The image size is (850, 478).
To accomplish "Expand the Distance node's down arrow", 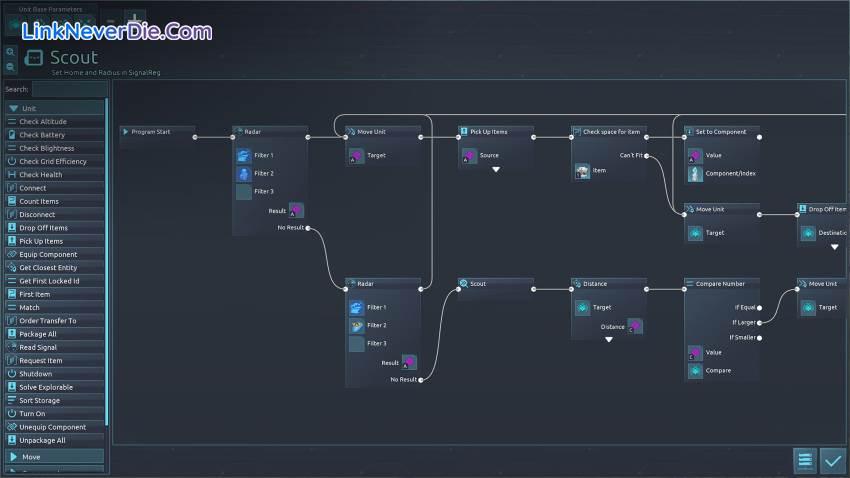I will point(608,340).
